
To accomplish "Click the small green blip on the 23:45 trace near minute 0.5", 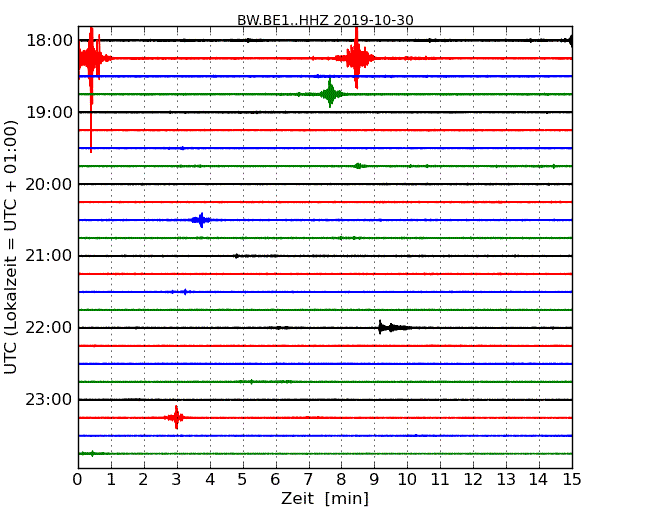I will (x=92, y=453).
